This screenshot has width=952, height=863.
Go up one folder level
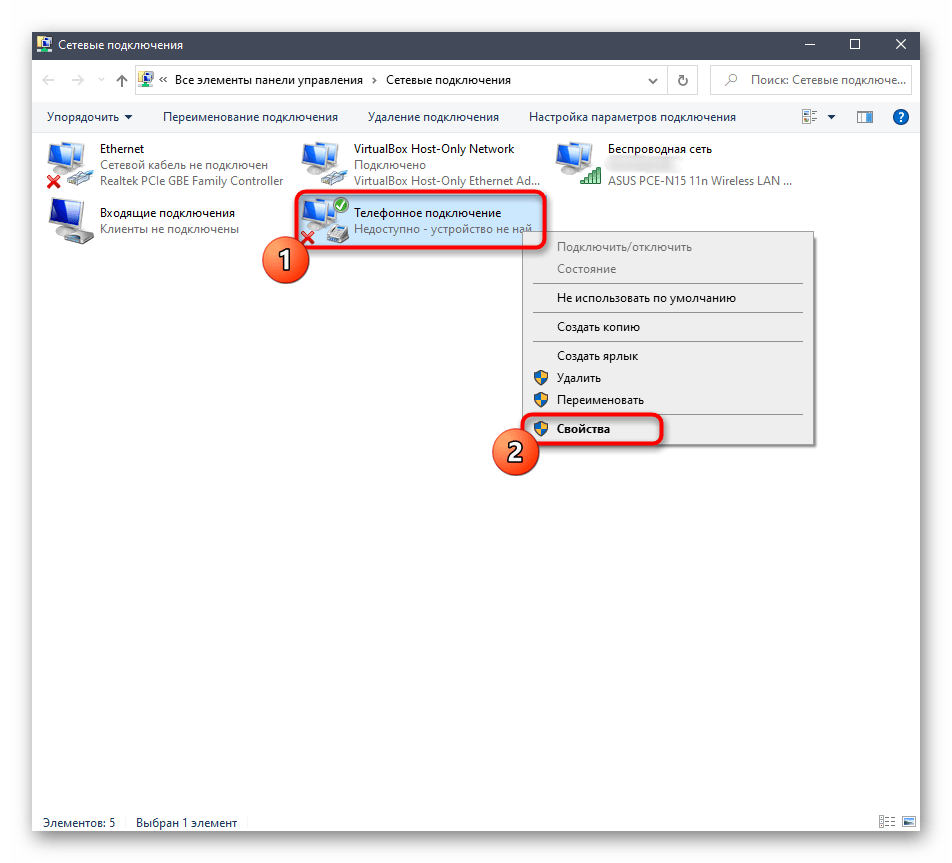point(121,80)
